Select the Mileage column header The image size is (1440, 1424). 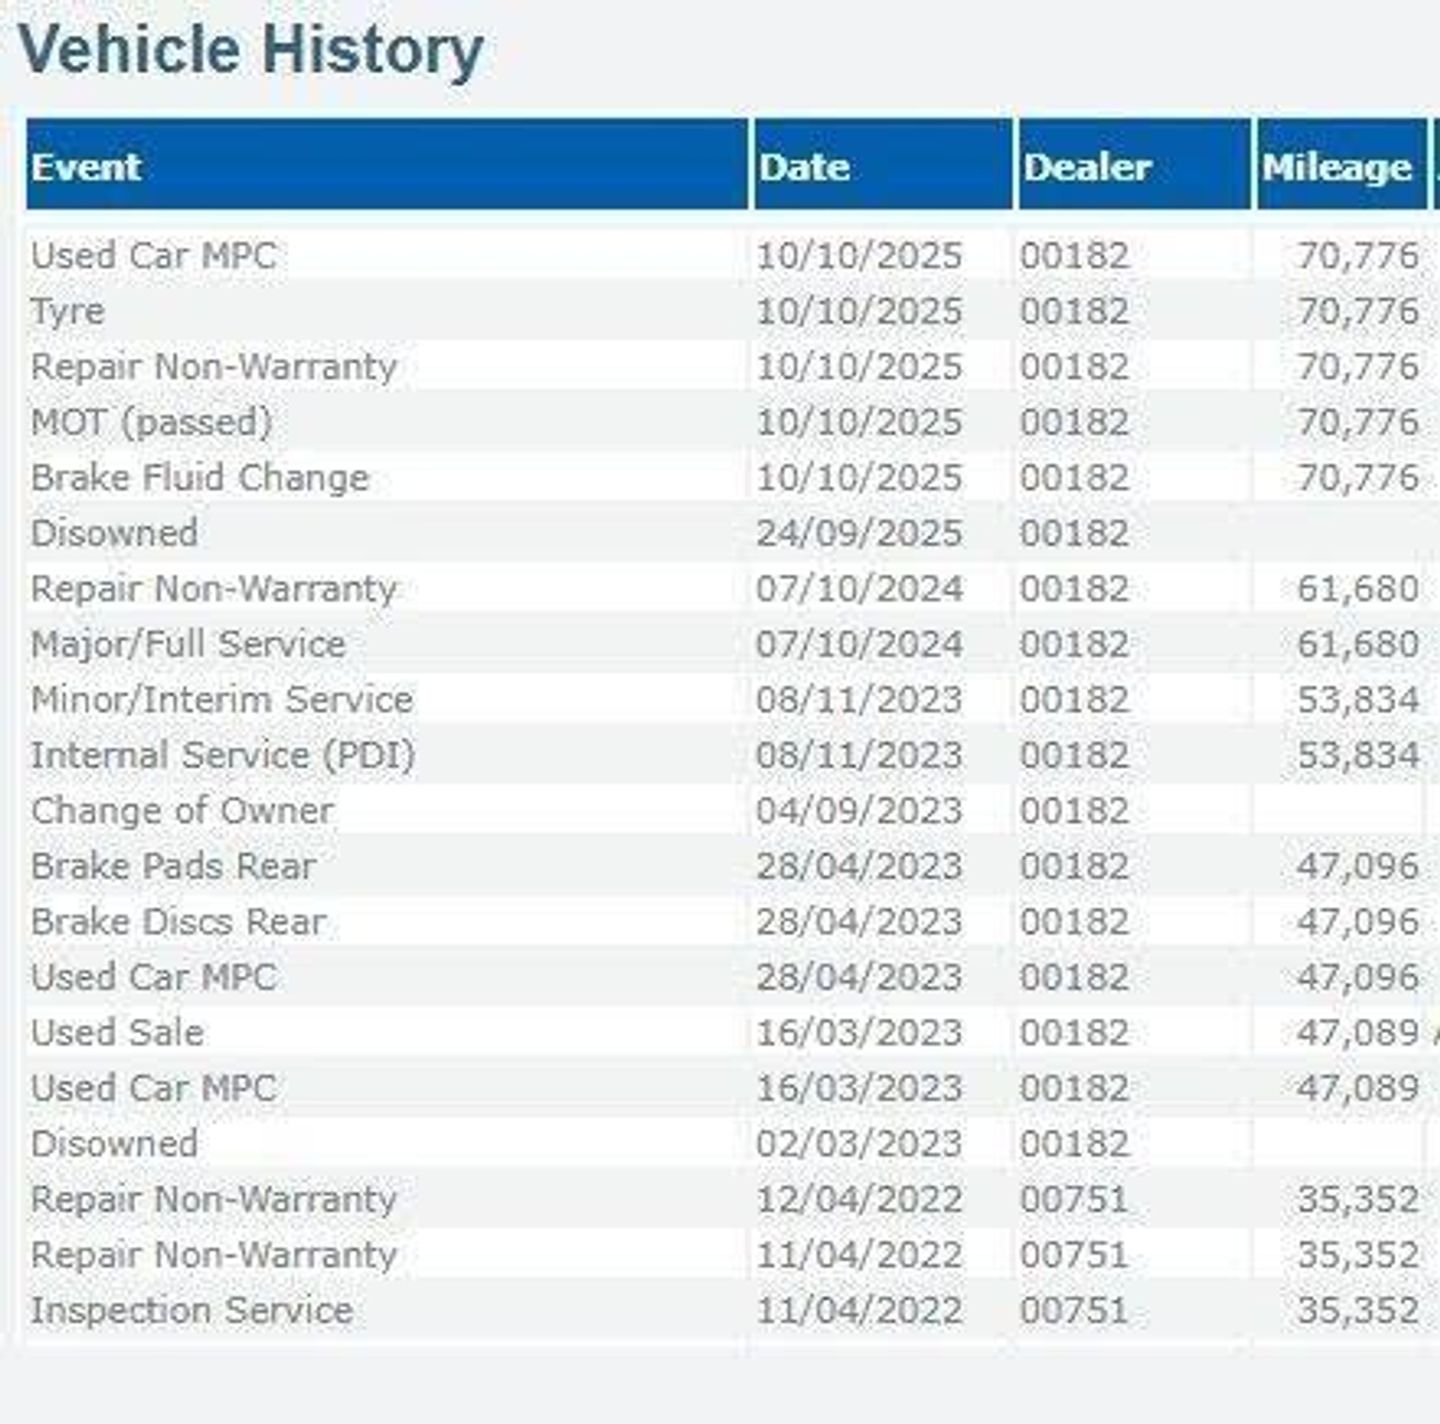(x=1337, y=167)
